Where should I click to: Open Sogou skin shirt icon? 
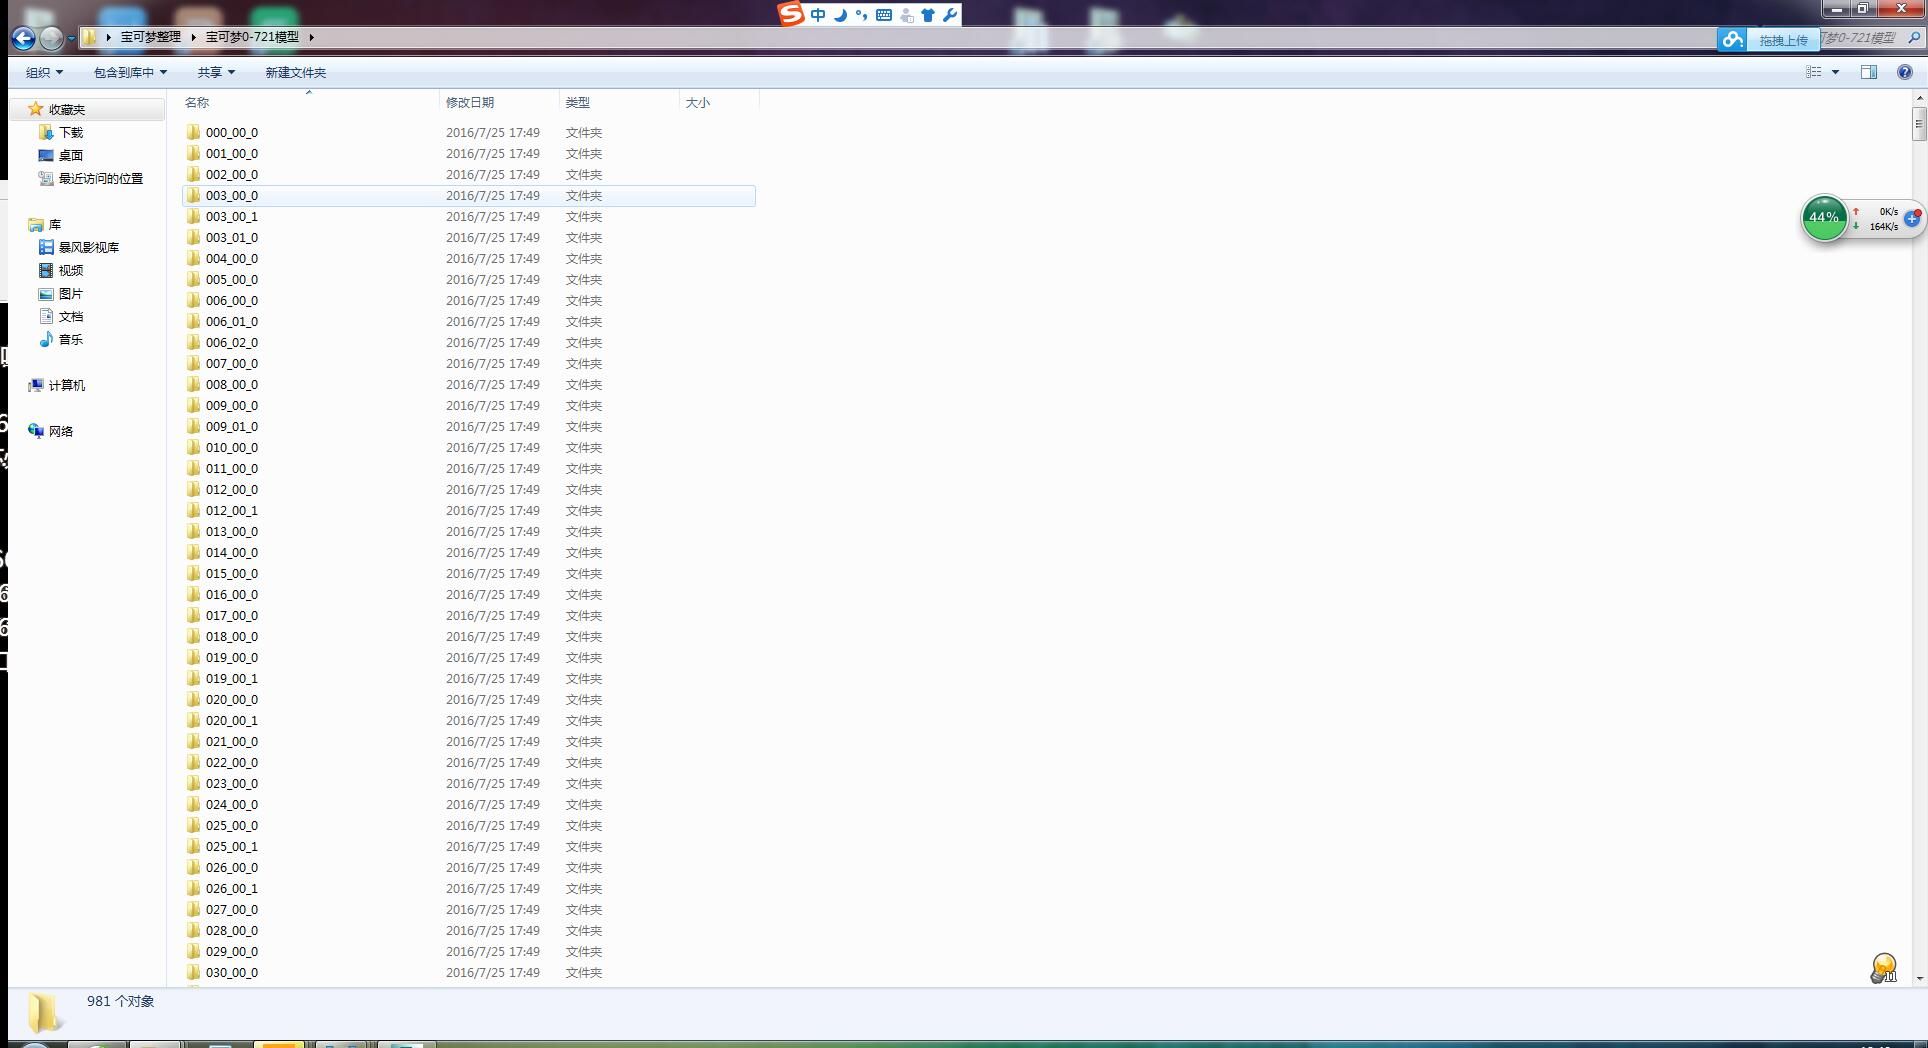(928, 15)
